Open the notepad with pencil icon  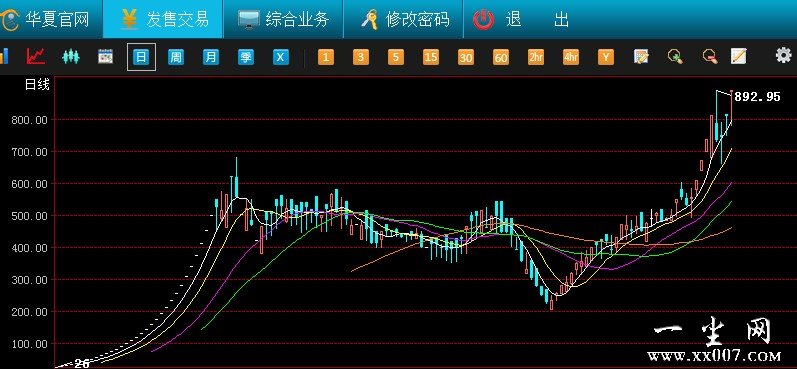pos(641,56)
